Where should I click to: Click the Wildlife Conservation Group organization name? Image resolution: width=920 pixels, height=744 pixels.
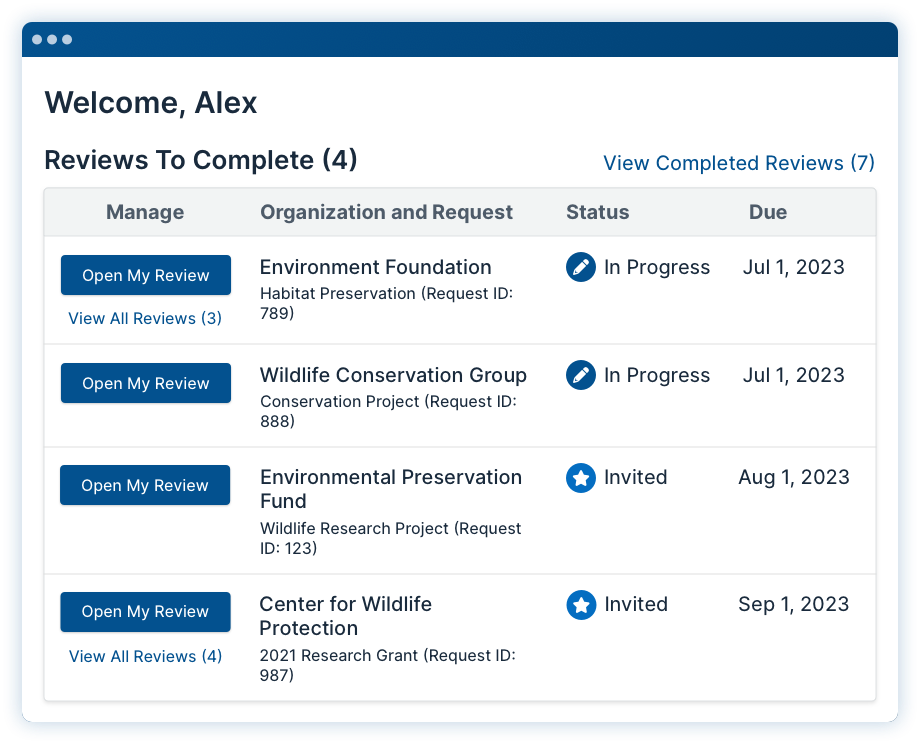coord(393,375)
